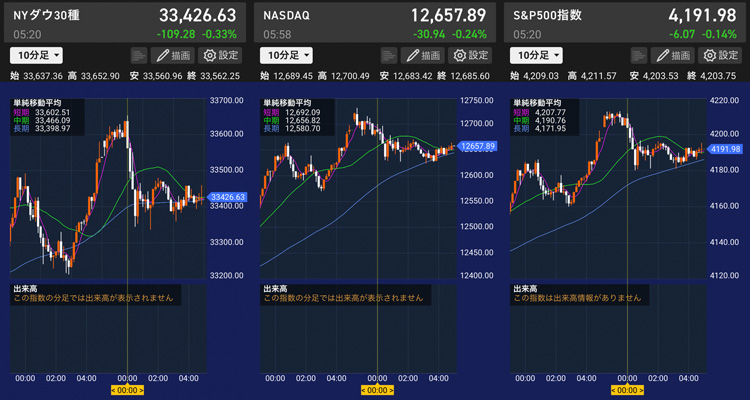Image resolution: width=750 pixels, height=400 pixels.
Task: Click -109.28 change value in Dow header
Action: [178, 34]
